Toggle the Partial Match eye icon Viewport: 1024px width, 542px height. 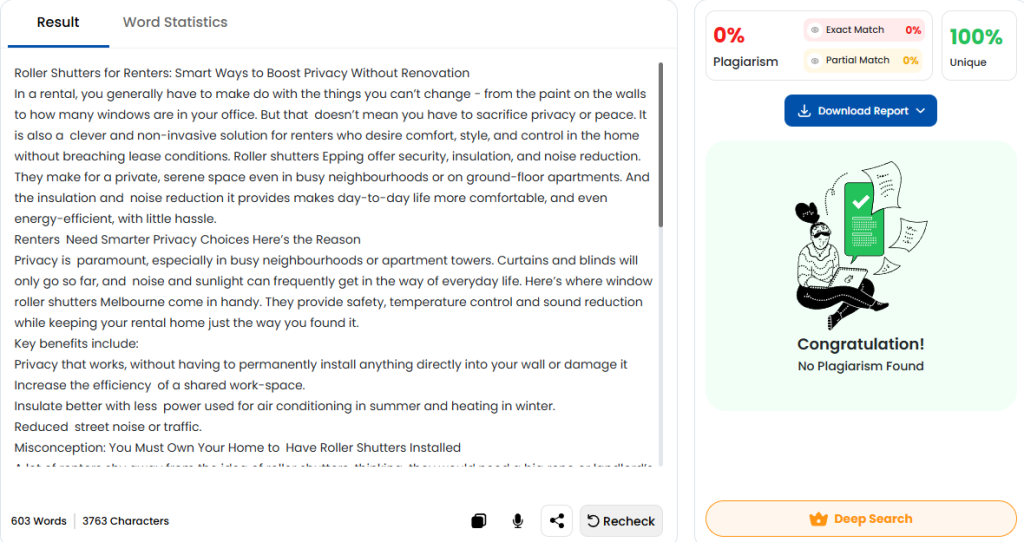point(815,60)
